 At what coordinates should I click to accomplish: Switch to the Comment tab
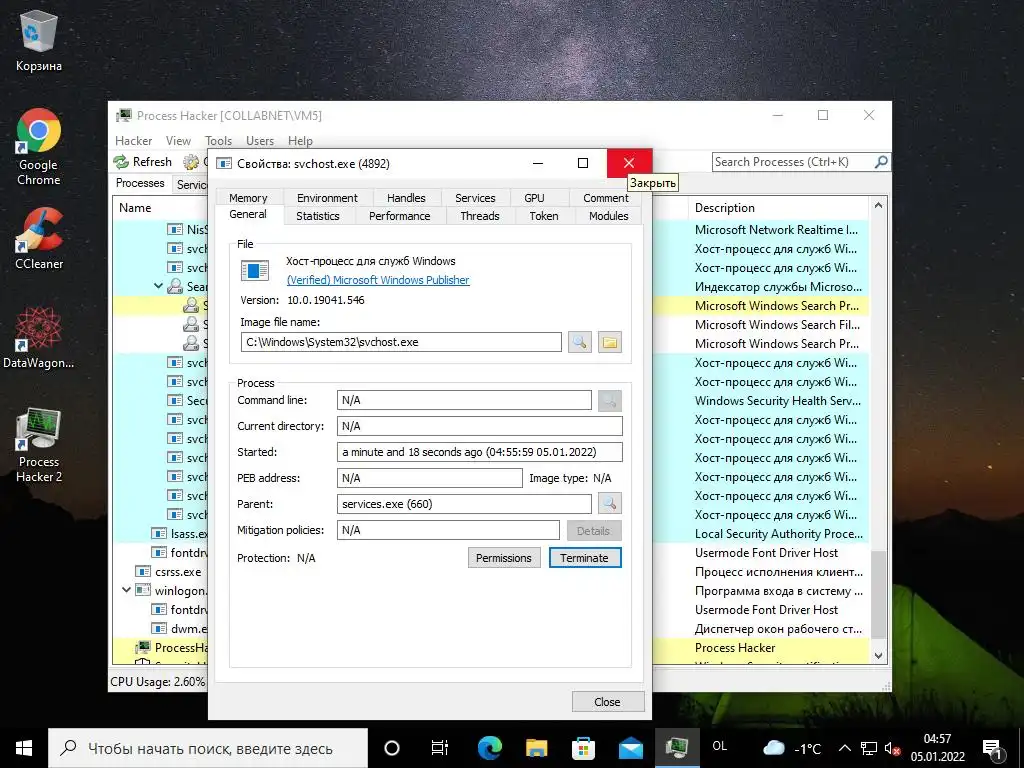click(x=605, y=198)
